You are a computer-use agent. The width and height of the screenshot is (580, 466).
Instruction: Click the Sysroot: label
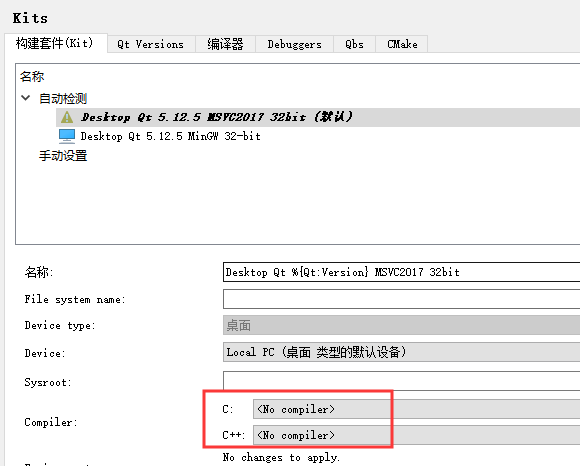point(48,382)
